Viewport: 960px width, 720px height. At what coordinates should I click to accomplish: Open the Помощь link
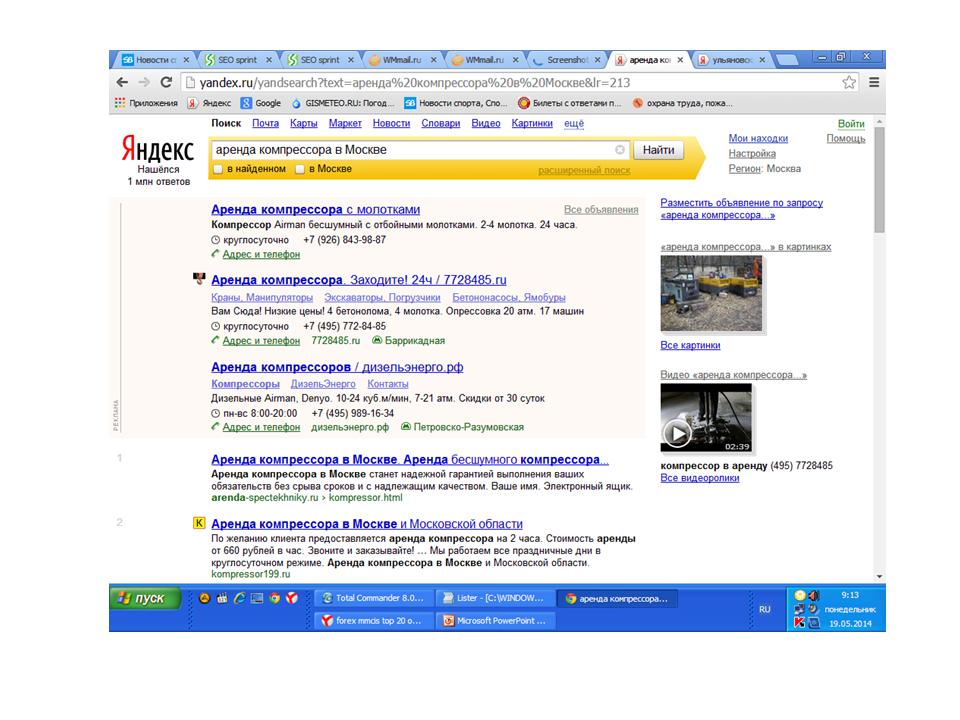pyautogui.click(x=846, y=138)
